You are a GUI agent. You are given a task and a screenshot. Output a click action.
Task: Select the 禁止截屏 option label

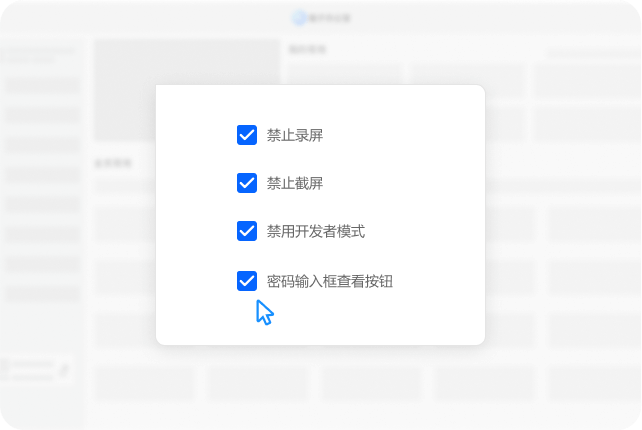point(295,183)
